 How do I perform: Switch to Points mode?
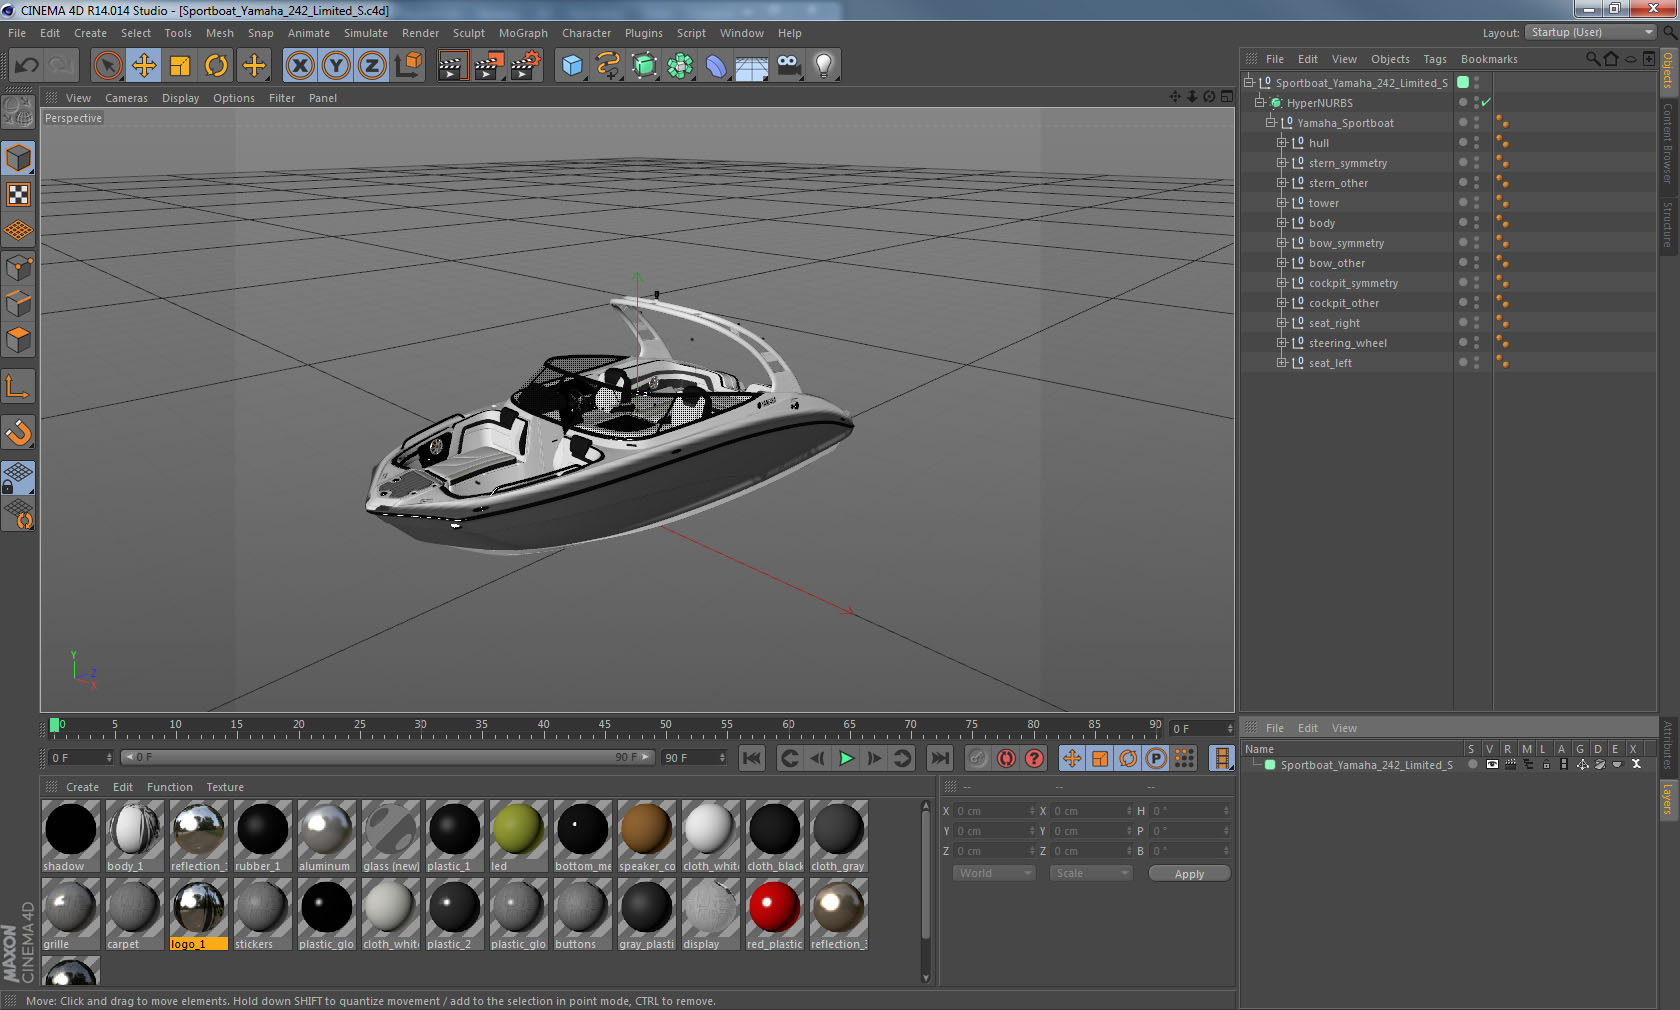click(18, 267)
